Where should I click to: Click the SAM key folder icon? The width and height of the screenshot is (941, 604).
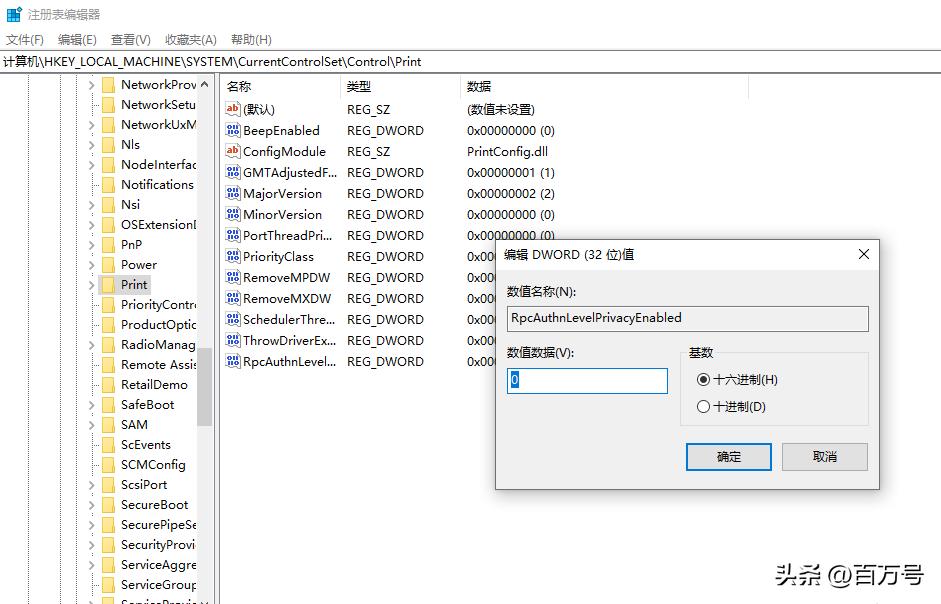click(x=107, y=424)
